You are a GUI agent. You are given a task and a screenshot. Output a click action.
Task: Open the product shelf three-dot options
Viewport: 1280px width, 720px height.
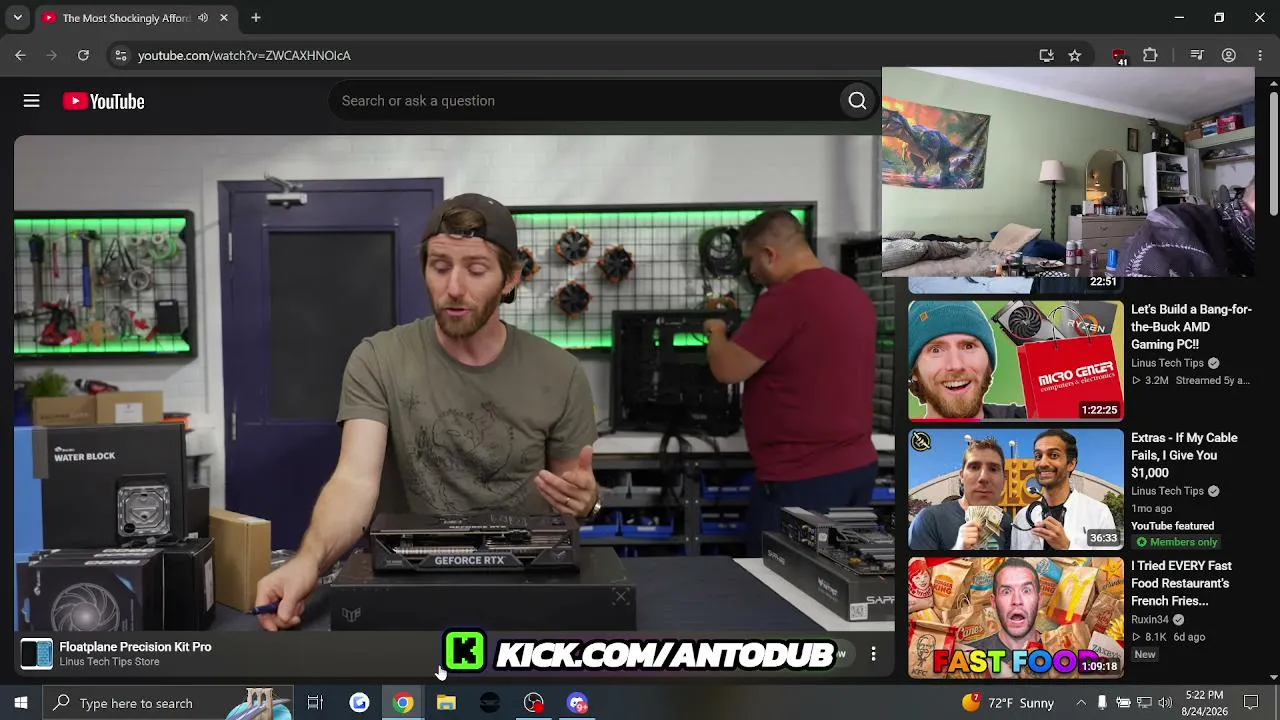873,654
